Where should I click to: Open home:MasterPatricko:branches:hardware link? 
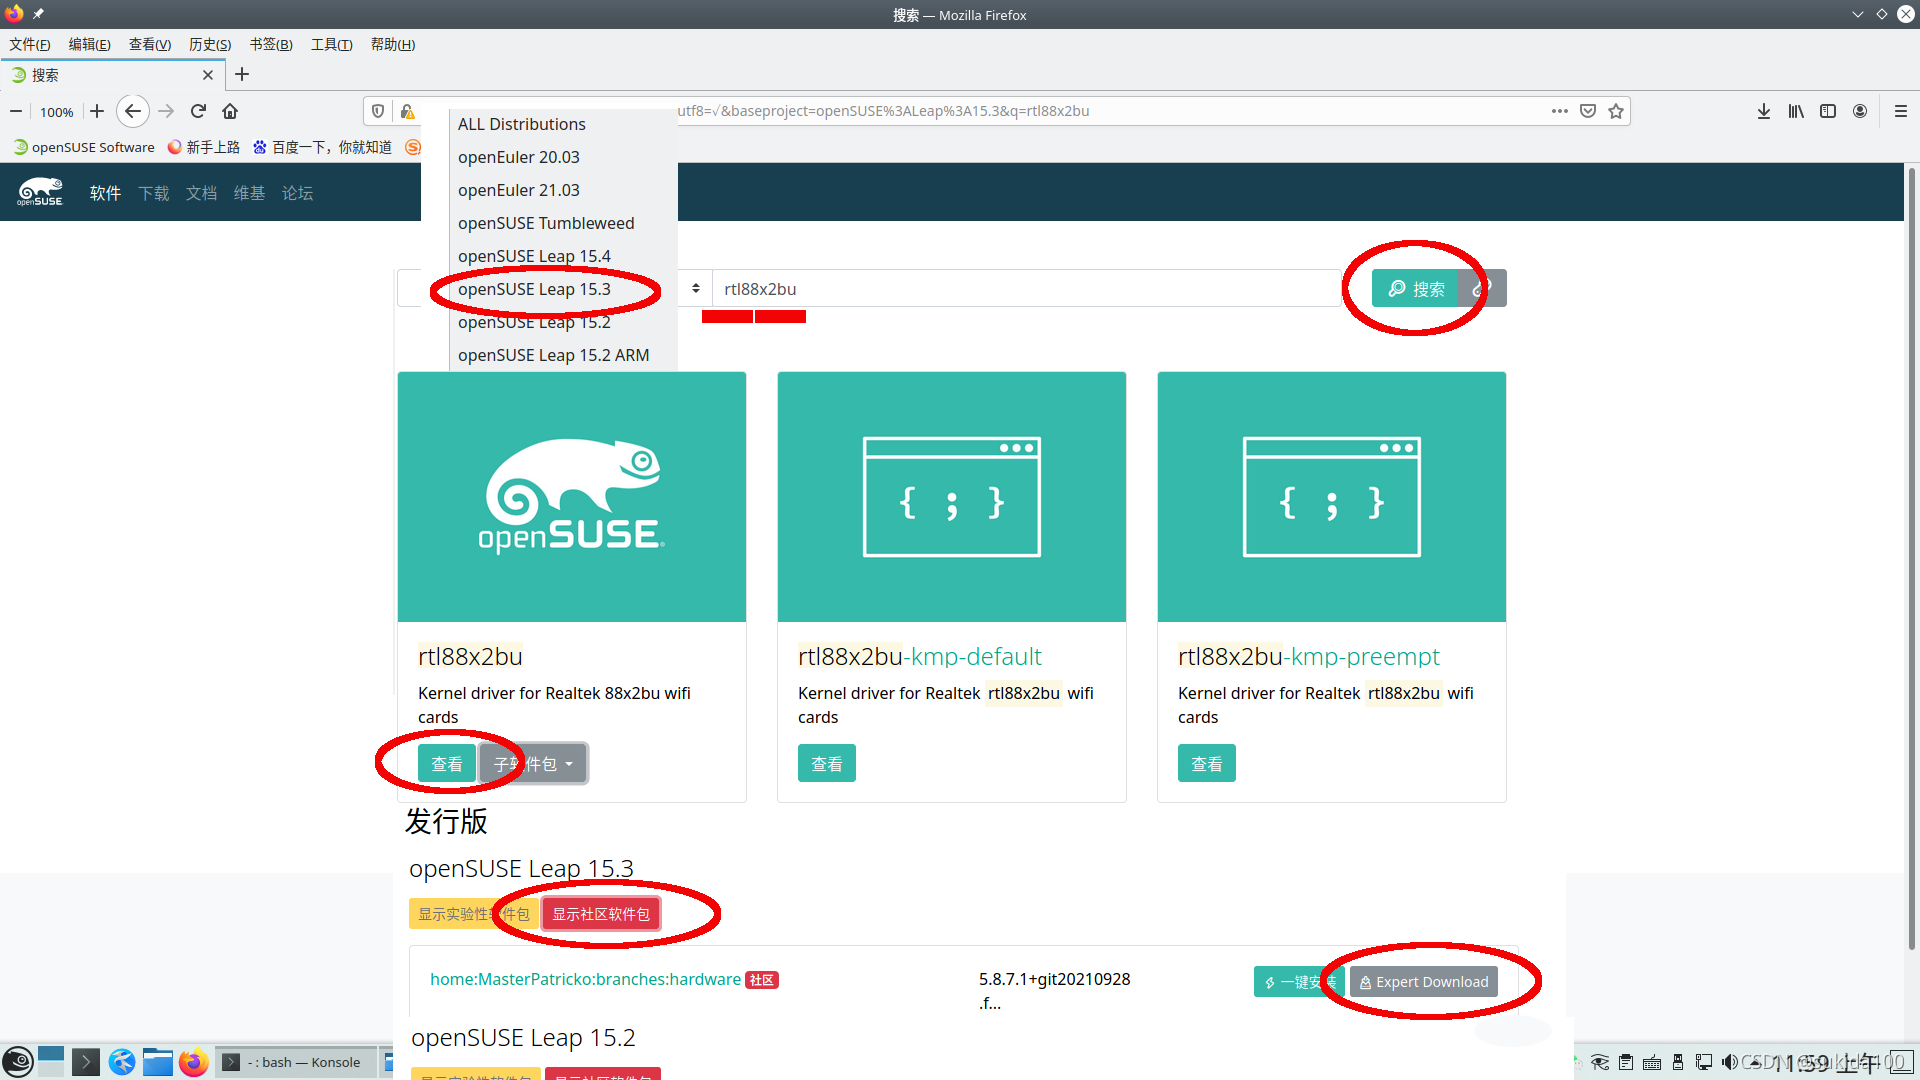[586, 979]
